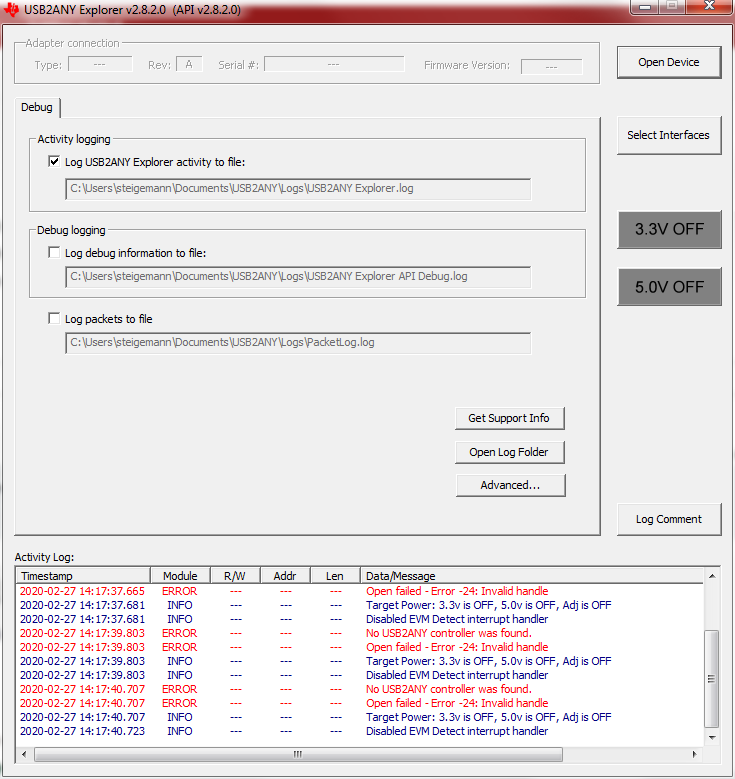Select log entry timestamped 14:17:37.665
Image resolution: width=735 pixels, height=779 pixels.
(360, 591)
